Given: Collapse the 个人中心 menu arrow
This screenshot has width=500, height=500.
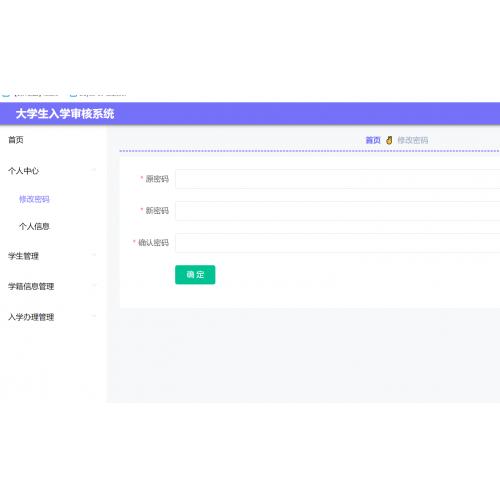Looking at the screenshot, I should click(x=94, y=170).
